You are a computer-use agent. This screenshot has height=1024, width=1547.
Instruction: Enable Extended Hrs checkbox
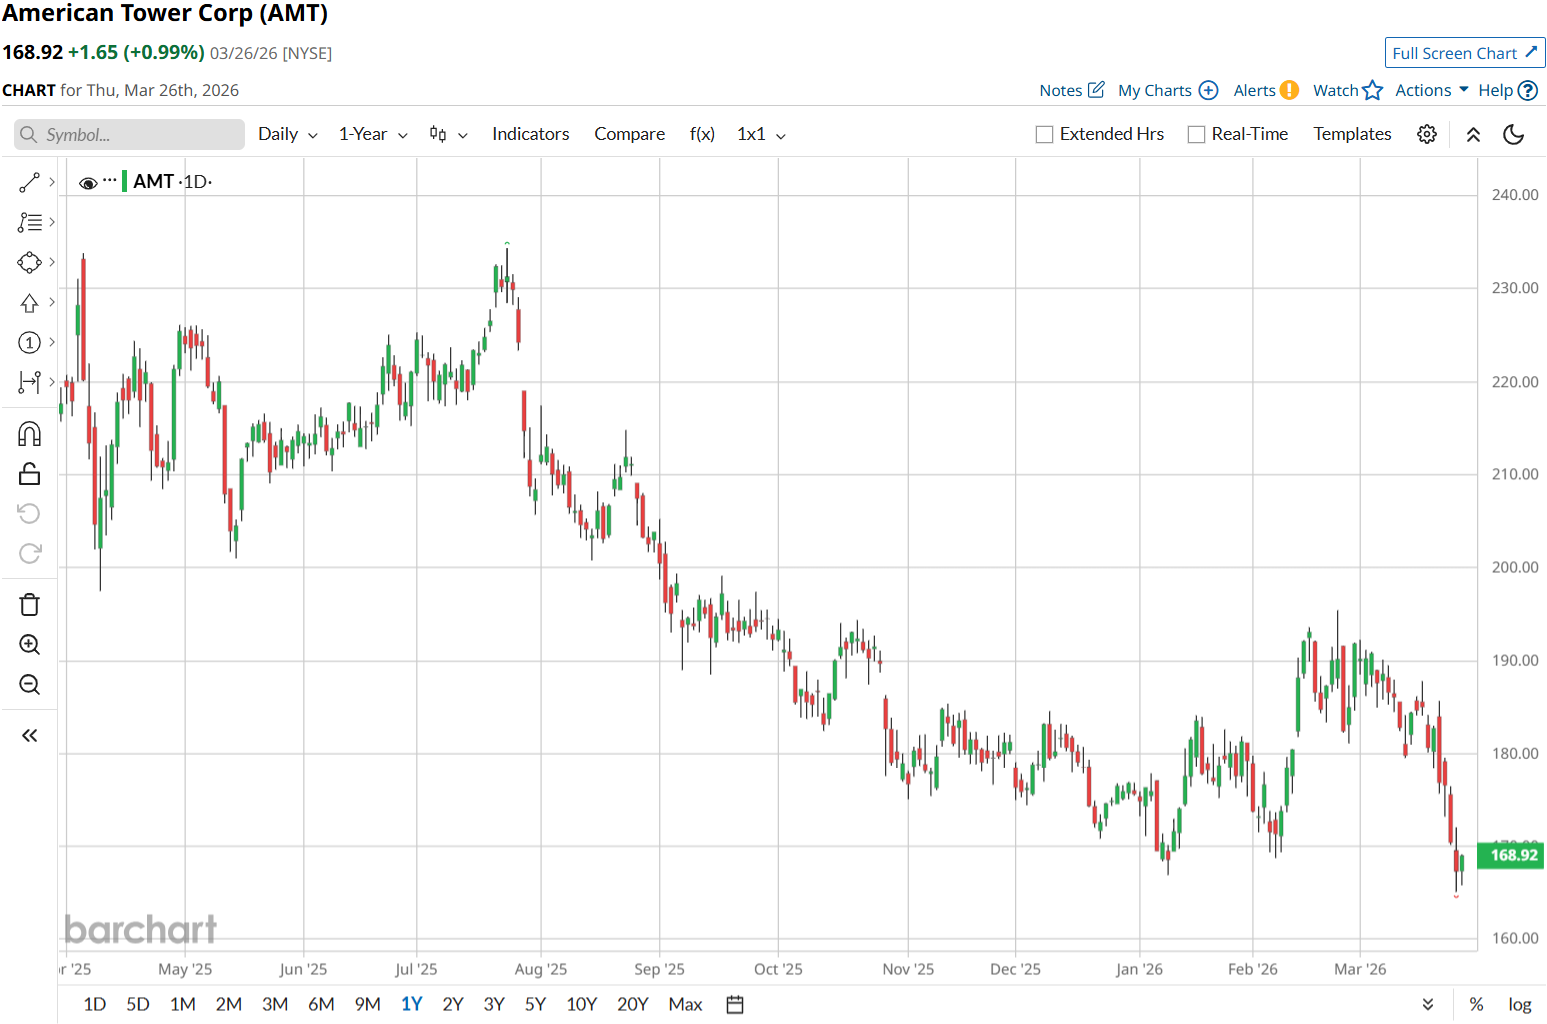[x=1044, y=134]
